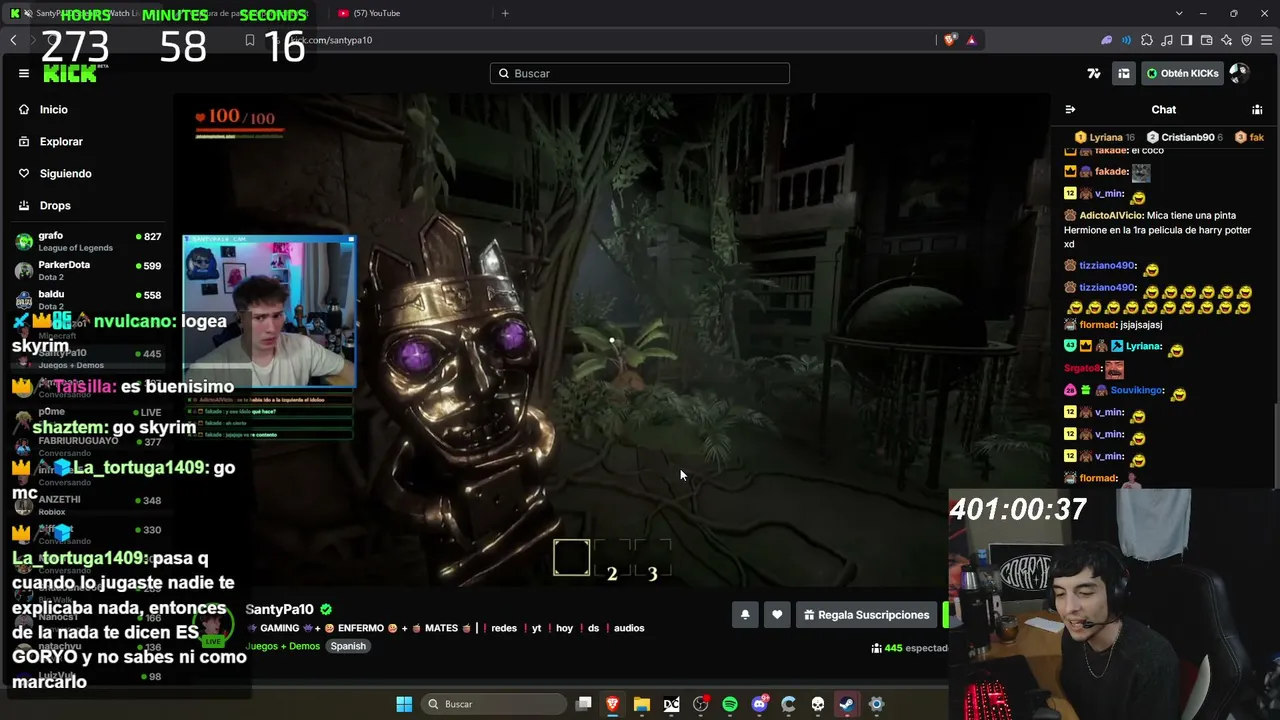Screen dimensions: 1280x720
Task: Go to Inicio in the sidebar
Action: 54,110
